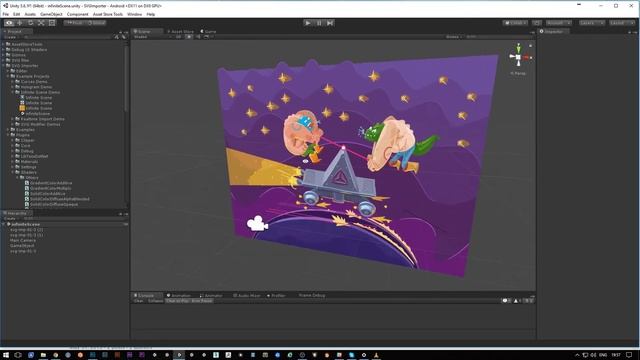Collapse the SVG Importer folder
This screenshot has height=360, width=640.
pos(4,65)
